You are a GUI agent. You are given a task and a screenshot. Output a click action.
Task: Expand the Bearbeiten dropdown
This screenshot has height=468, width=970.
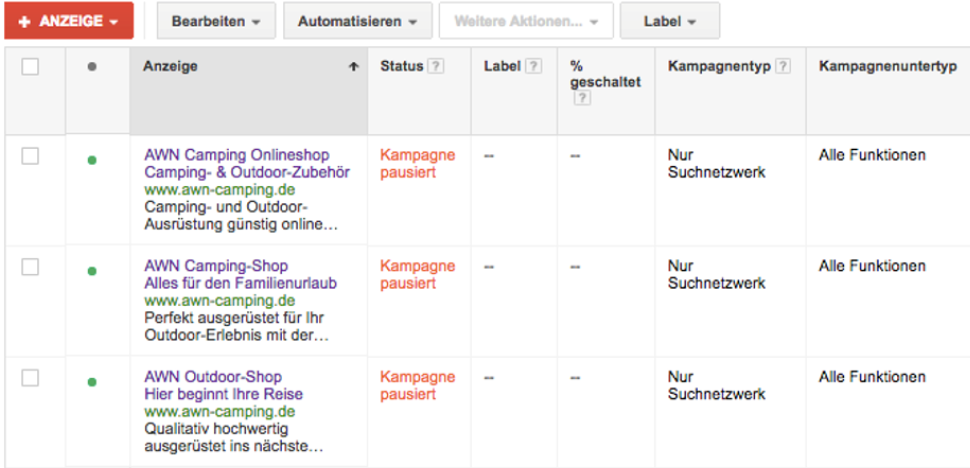coord(217,21)
